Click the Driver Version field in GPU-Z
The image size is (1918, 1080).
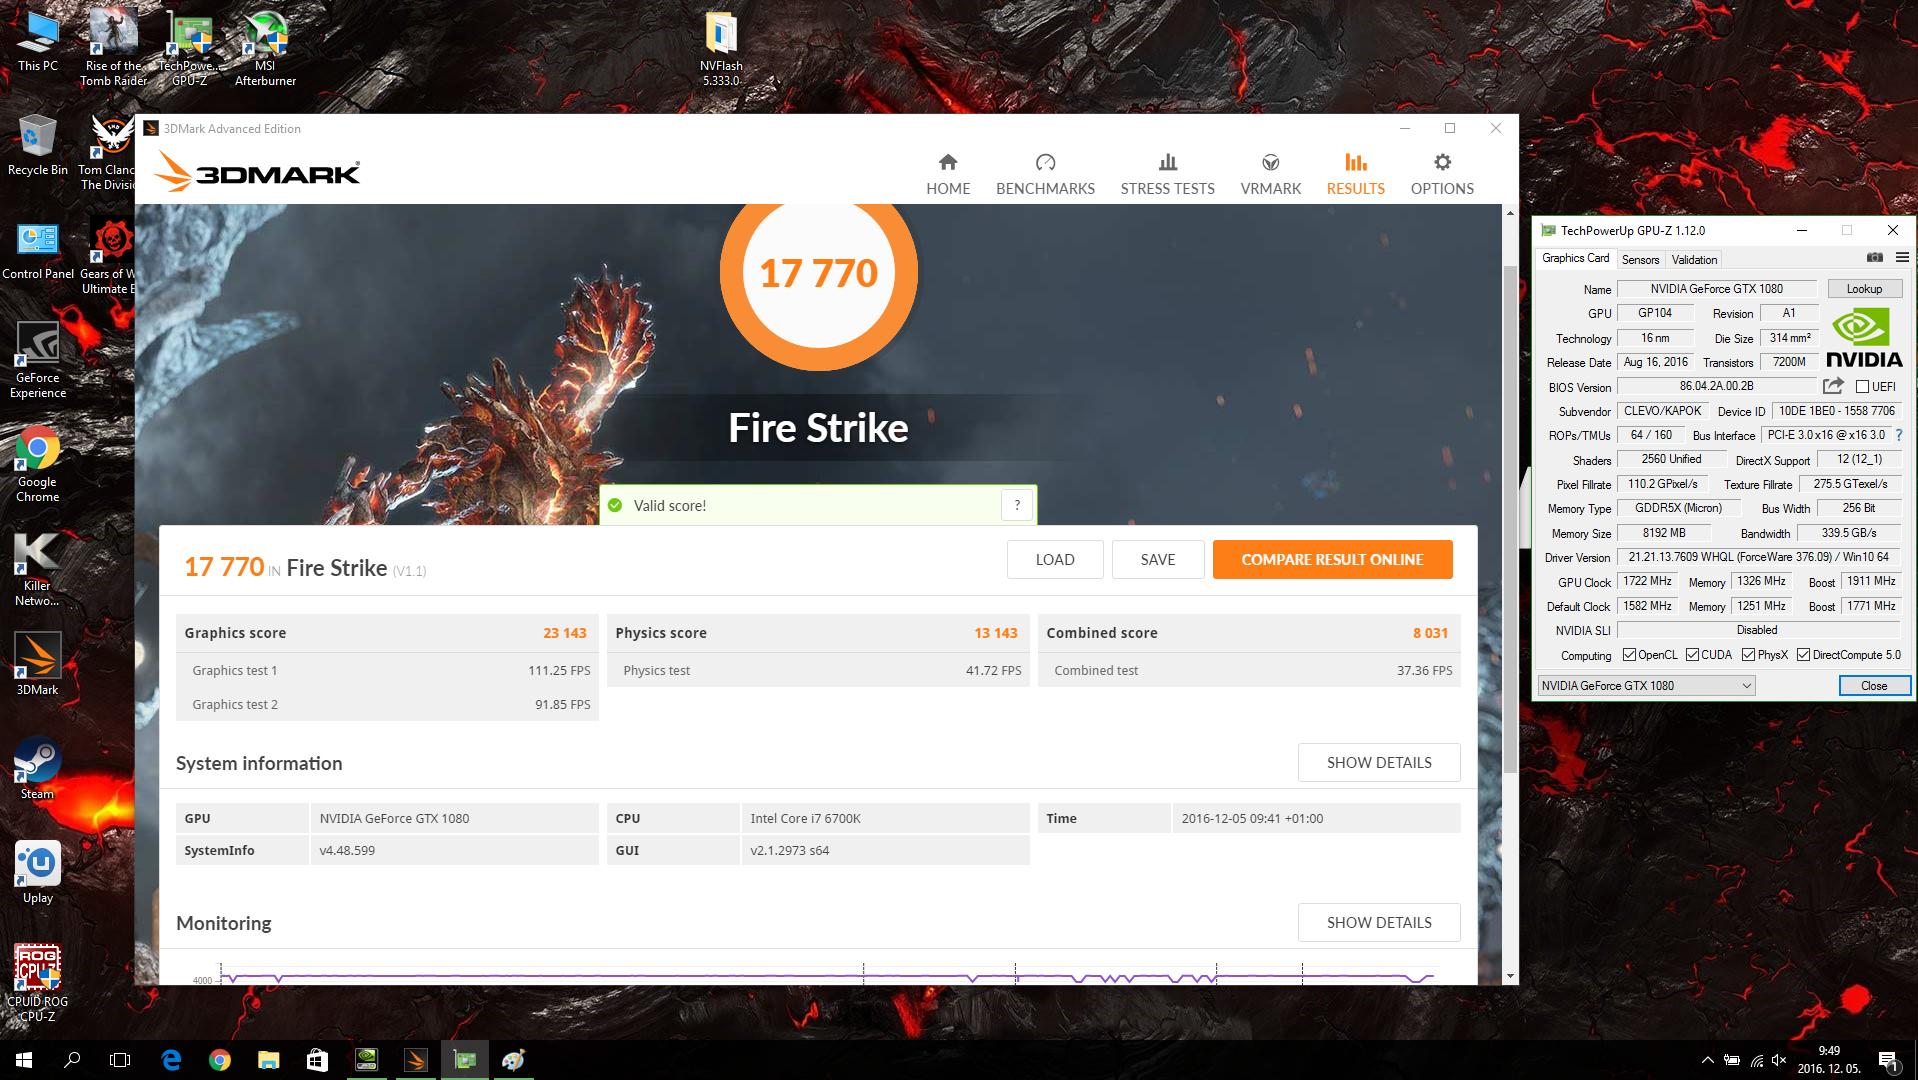pyautogui.click(x=1758, y=557)
